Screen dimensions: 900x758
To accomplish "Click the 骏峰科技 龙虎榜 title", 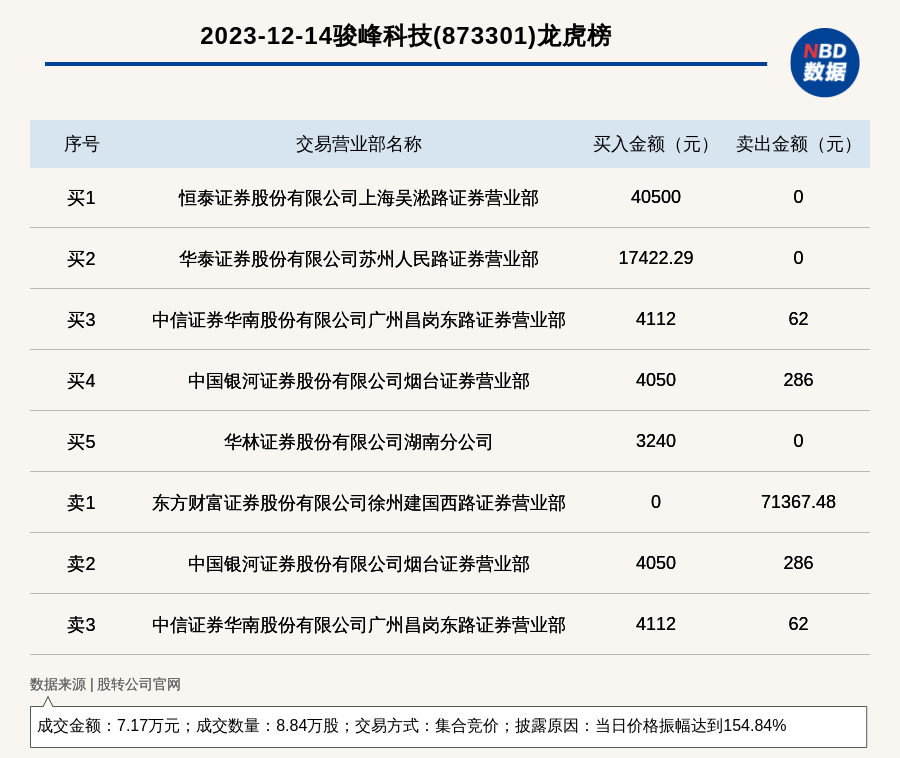I will click(x=405, y=36).
